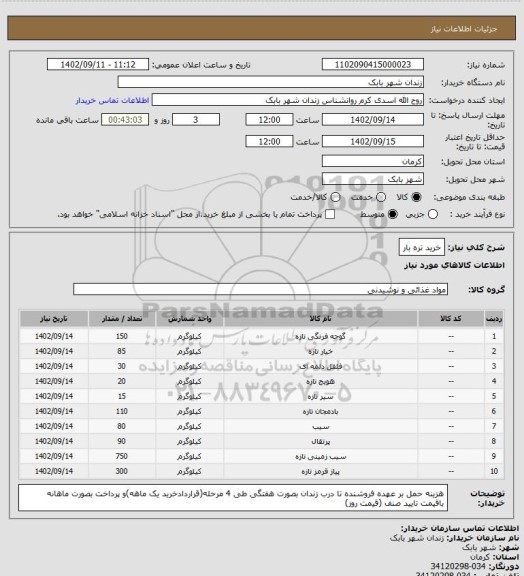Click the response deadline date 1402/09/14 field
This screenshot has width=524, height=576.
373,120
